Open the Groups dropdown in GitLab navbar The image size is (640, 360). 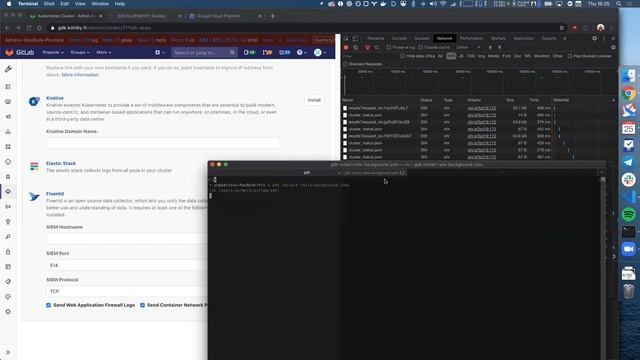coord(80,53)
